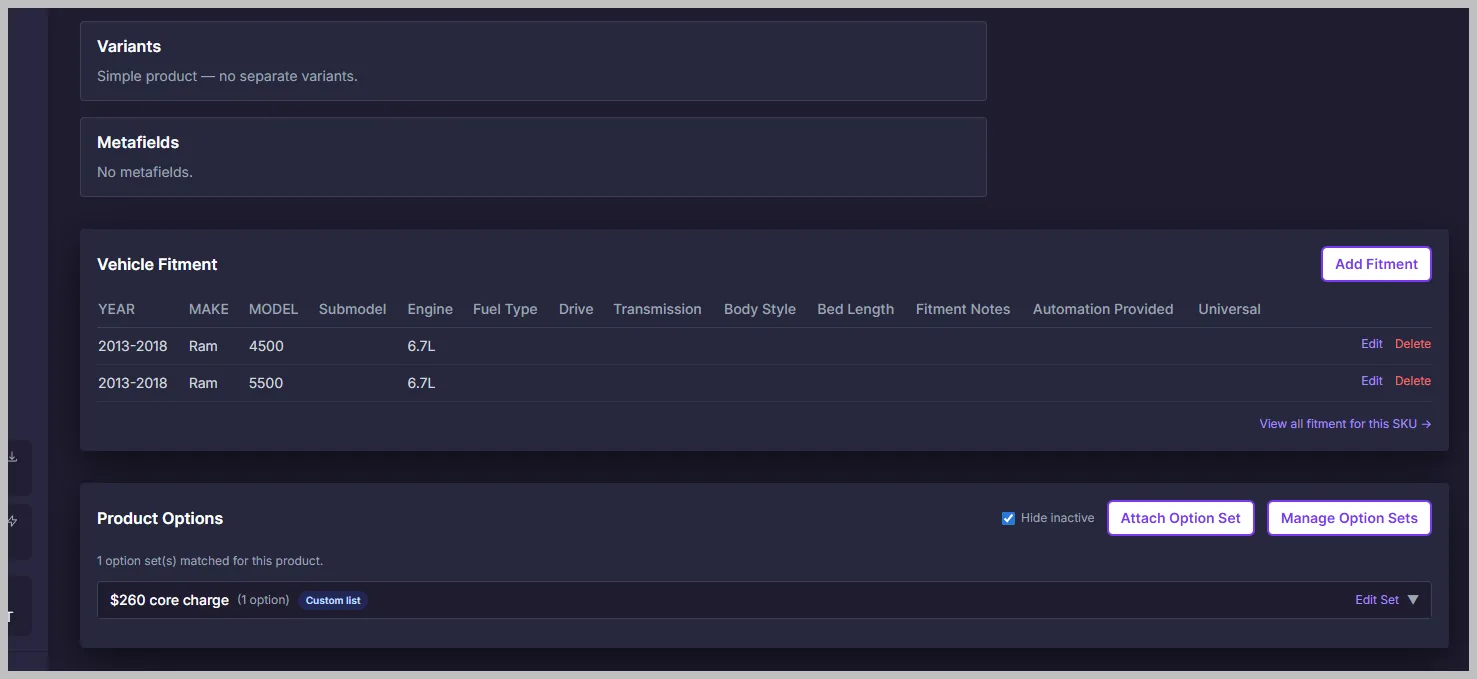
Task: Open View all fitment for this SKU
Action: click(1345, 424)
